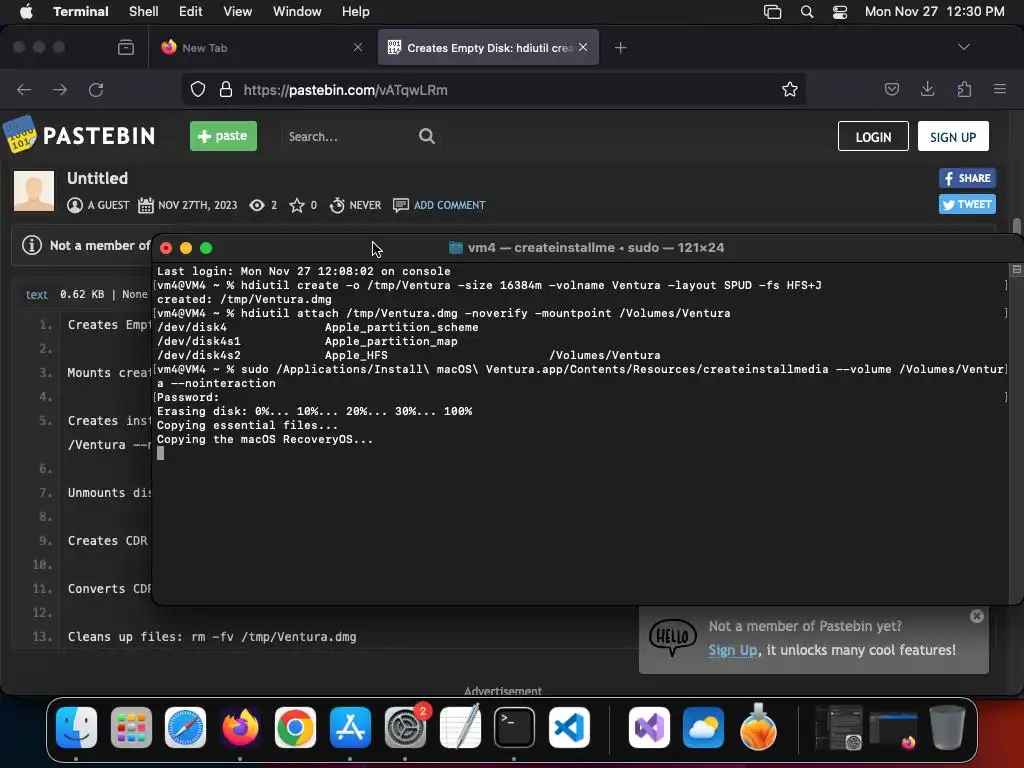Open Spotlight search in menu bar
1024x768 pixels.
(807, 12)
